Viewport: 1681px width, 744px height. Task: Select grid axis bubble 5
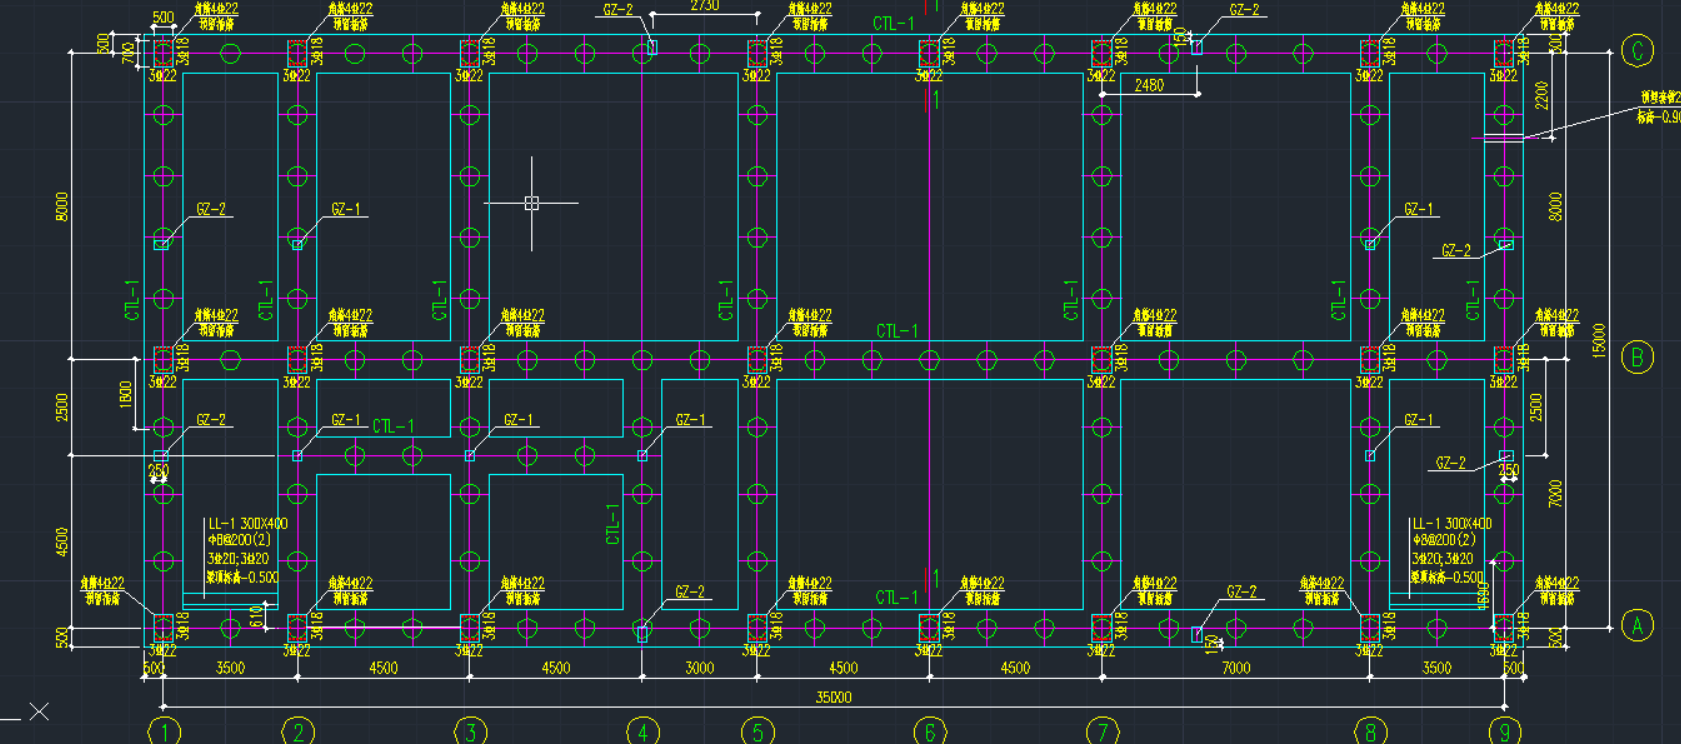pyautogui.click(x=757, y=732)
